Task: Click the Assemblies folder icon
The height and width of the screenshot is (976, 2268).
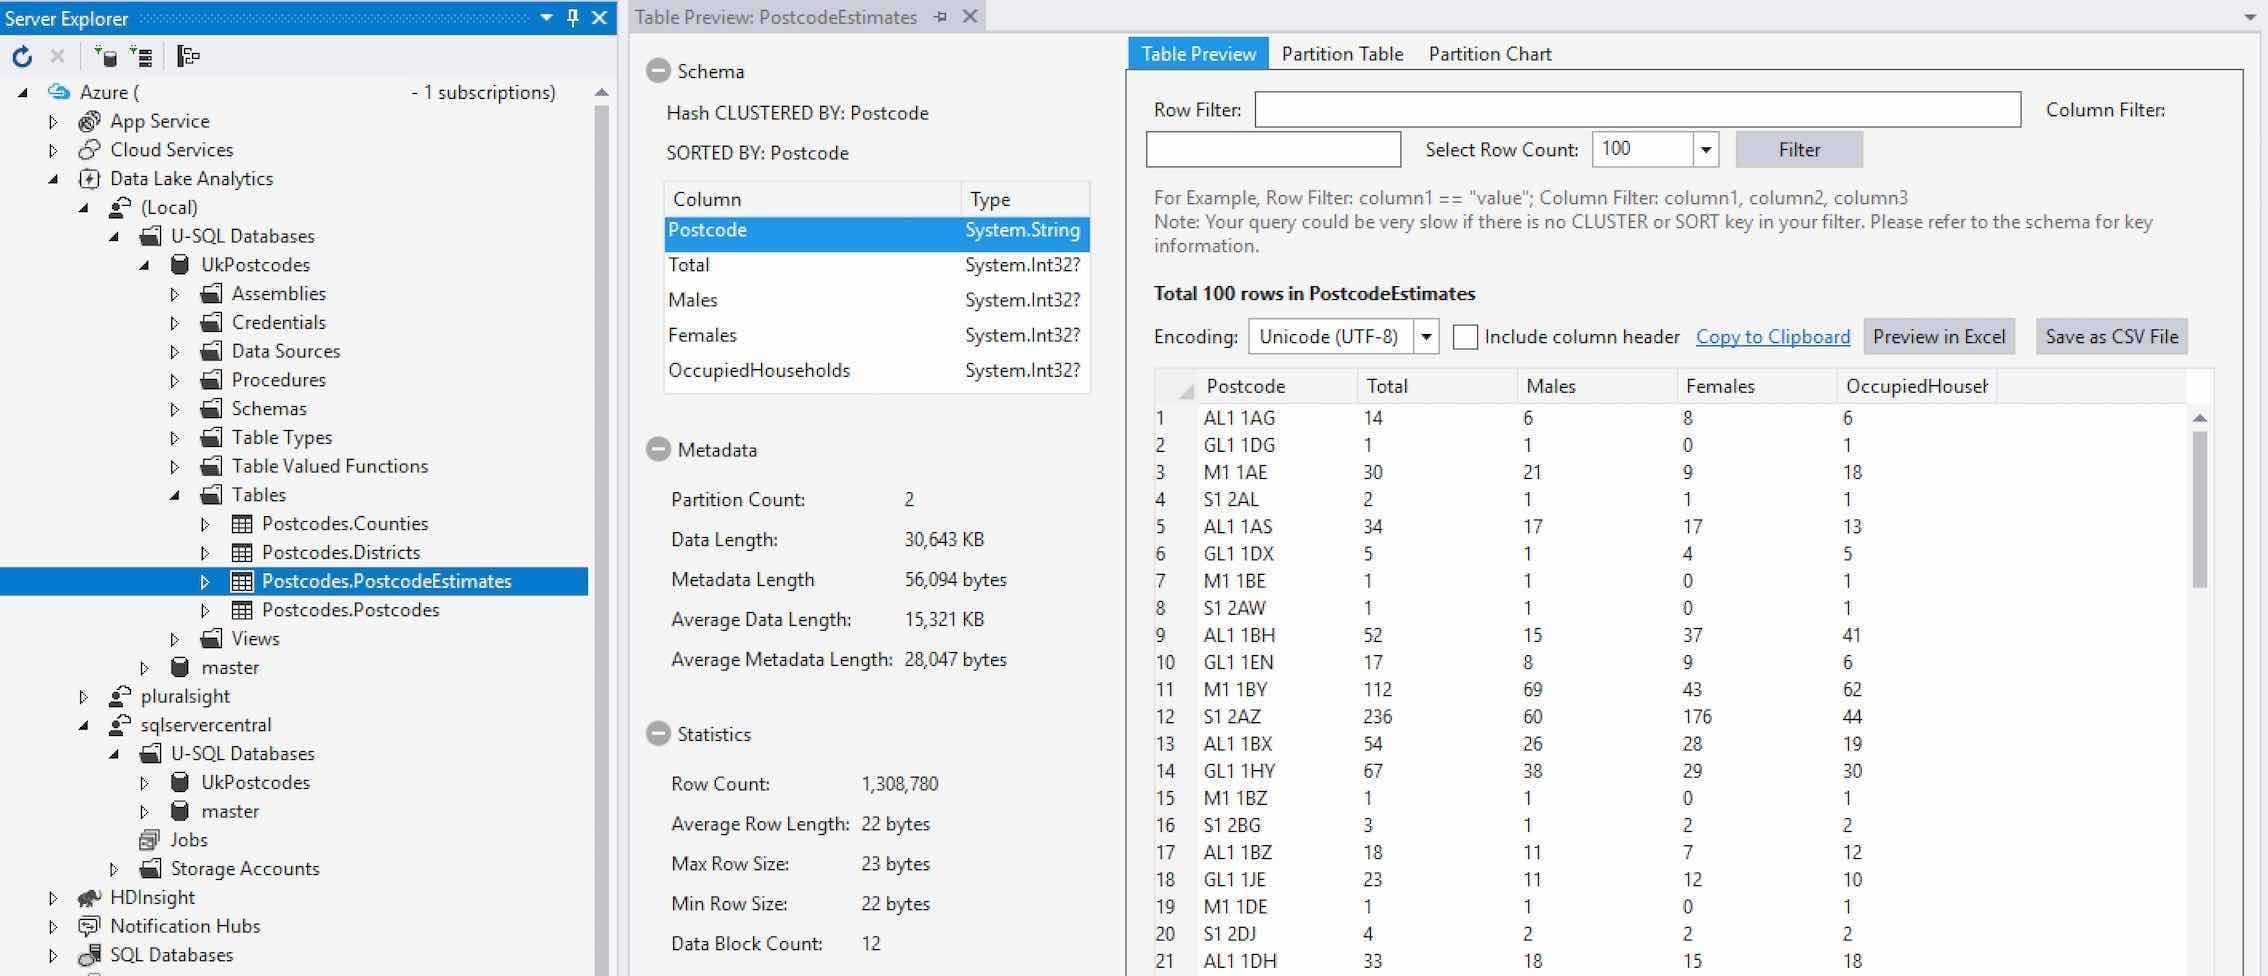Action: click(211, 294)
